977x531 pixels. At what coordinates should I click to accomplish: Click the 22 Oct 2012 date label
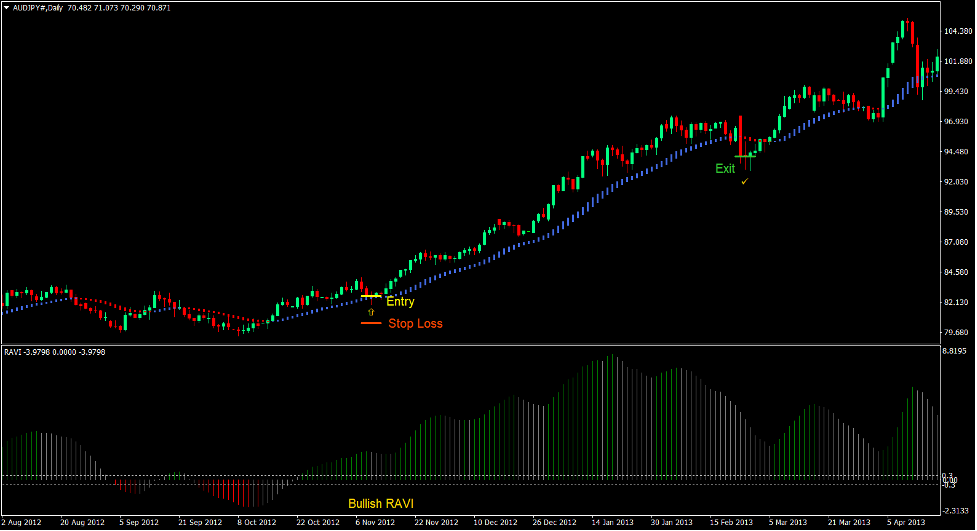318,522
